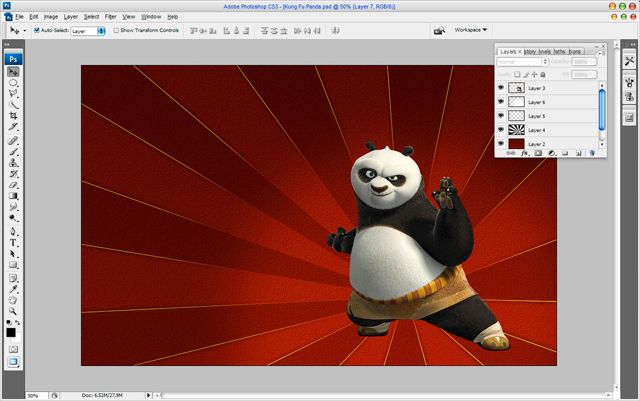Swap foreground and background colors
This screenshot has width=640, height=401.
[x=18, y=323]
